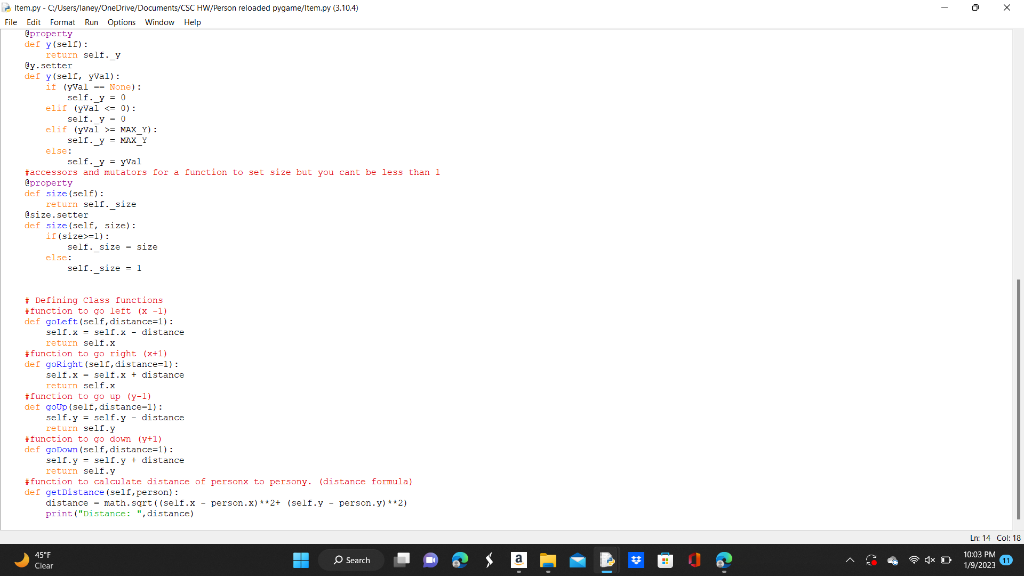Launch Teams Chat from the taskbar
This screenshot has width=1024, height=576.
tap(430, 560)
